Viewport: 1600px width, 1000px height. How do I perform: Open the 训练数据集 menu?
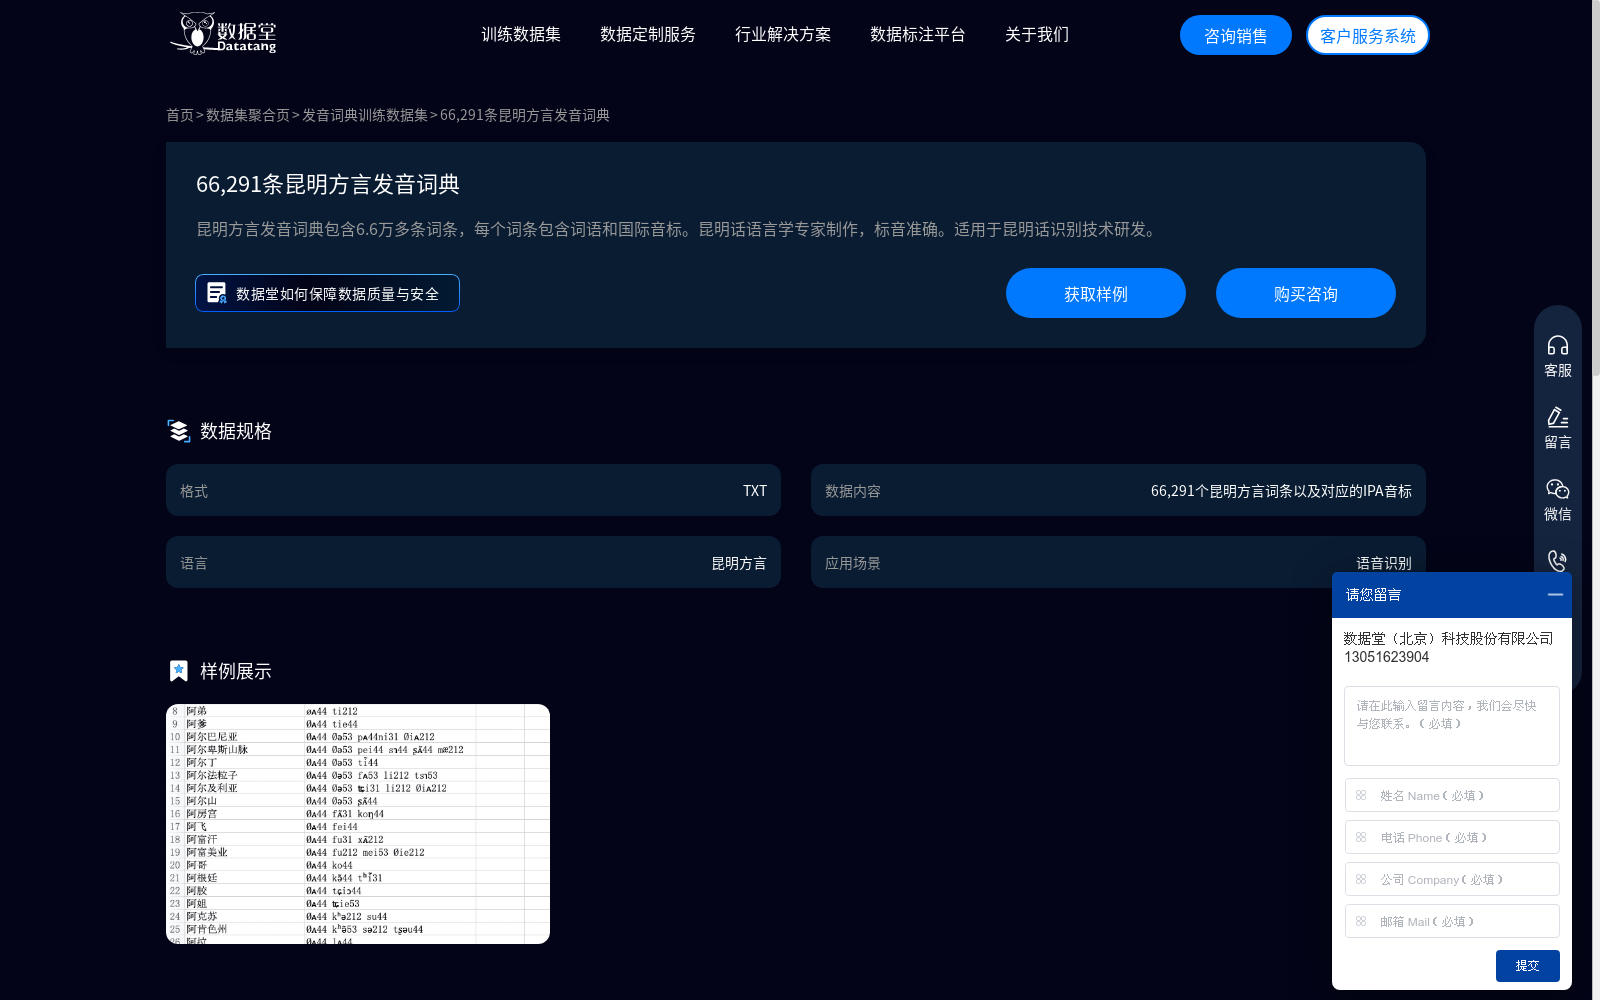[x=521, y=35]
